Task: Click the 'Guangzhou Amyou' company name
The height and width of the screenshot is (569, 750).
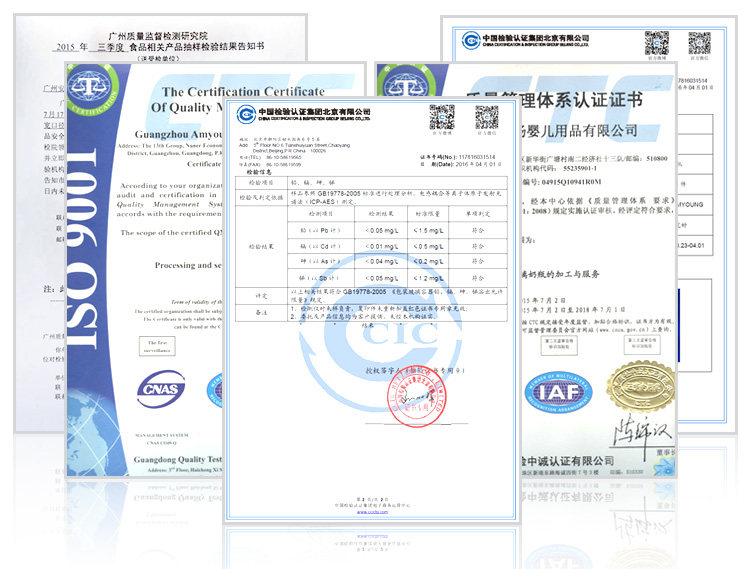Action: [x=179, y=134]
